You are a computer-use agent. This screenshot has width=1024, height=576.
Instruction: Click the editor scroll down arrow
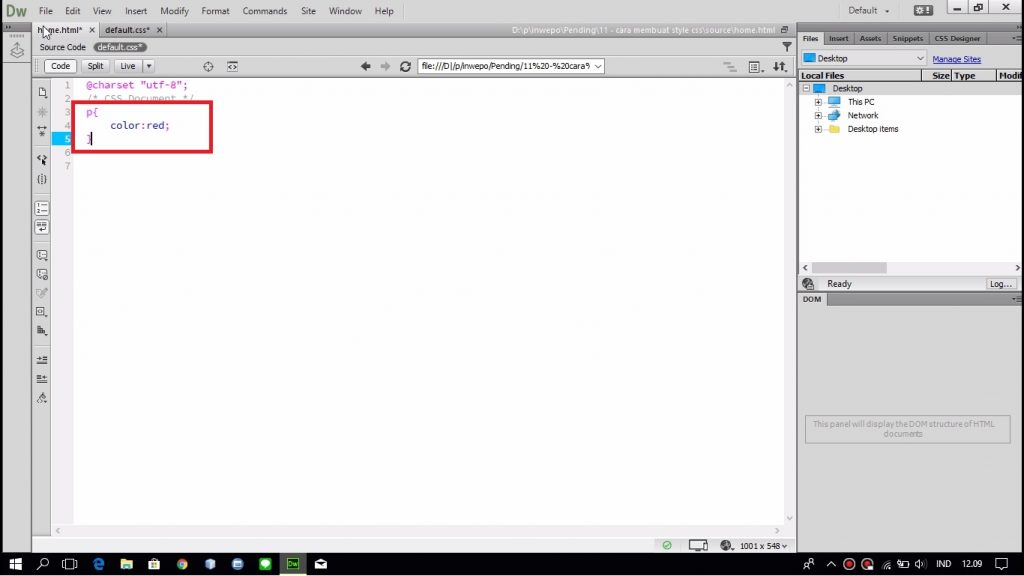[789, 518]
